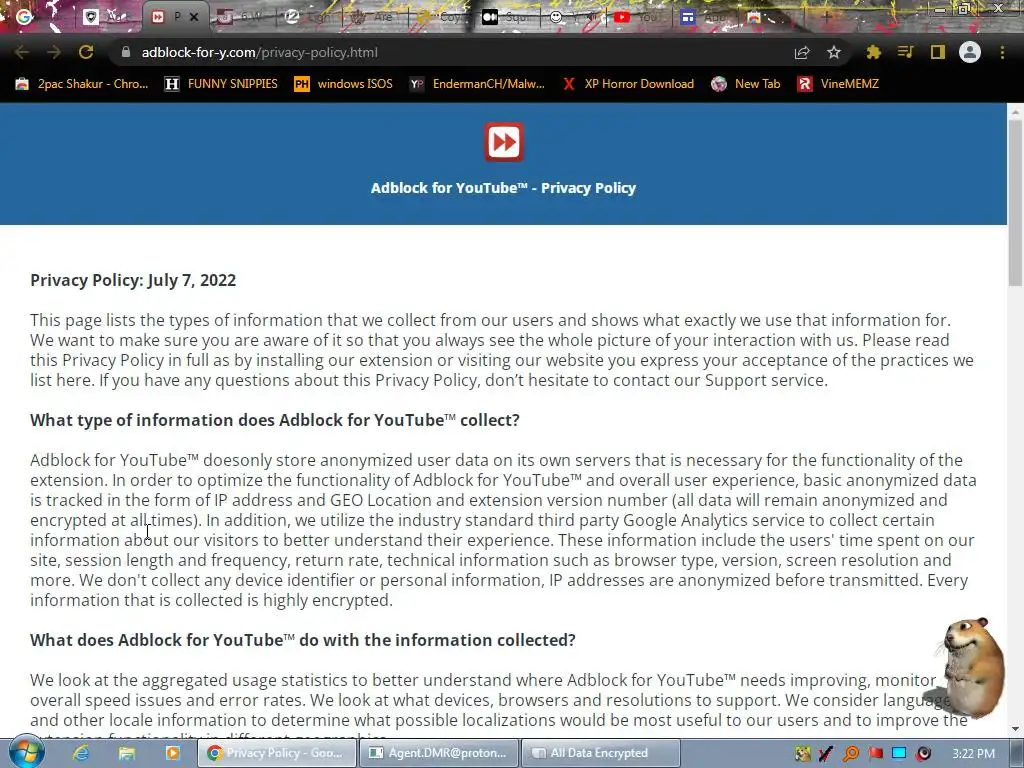Open the 2pac Shakur bookmark
Viewport: 1024px width, 768px height.
pyautogui.click(x=82, y=84)
